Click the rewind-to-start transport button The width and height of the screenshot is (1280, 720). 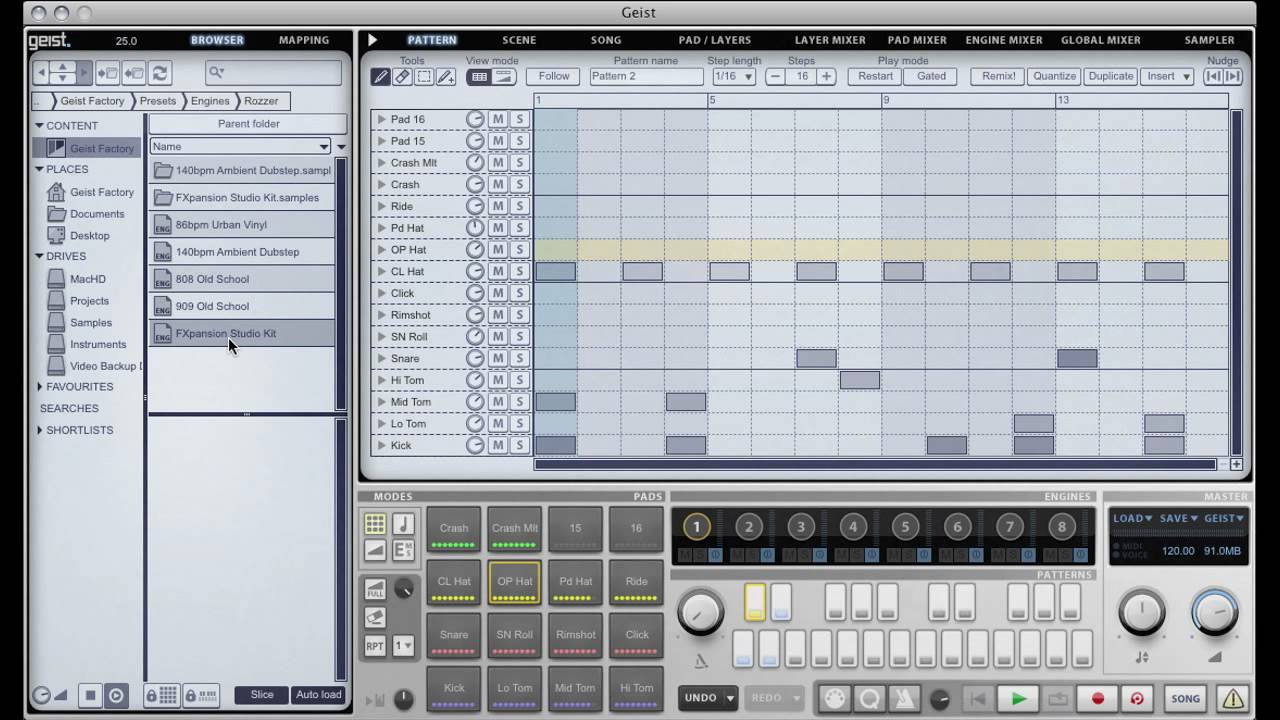(x=979, y=699)
